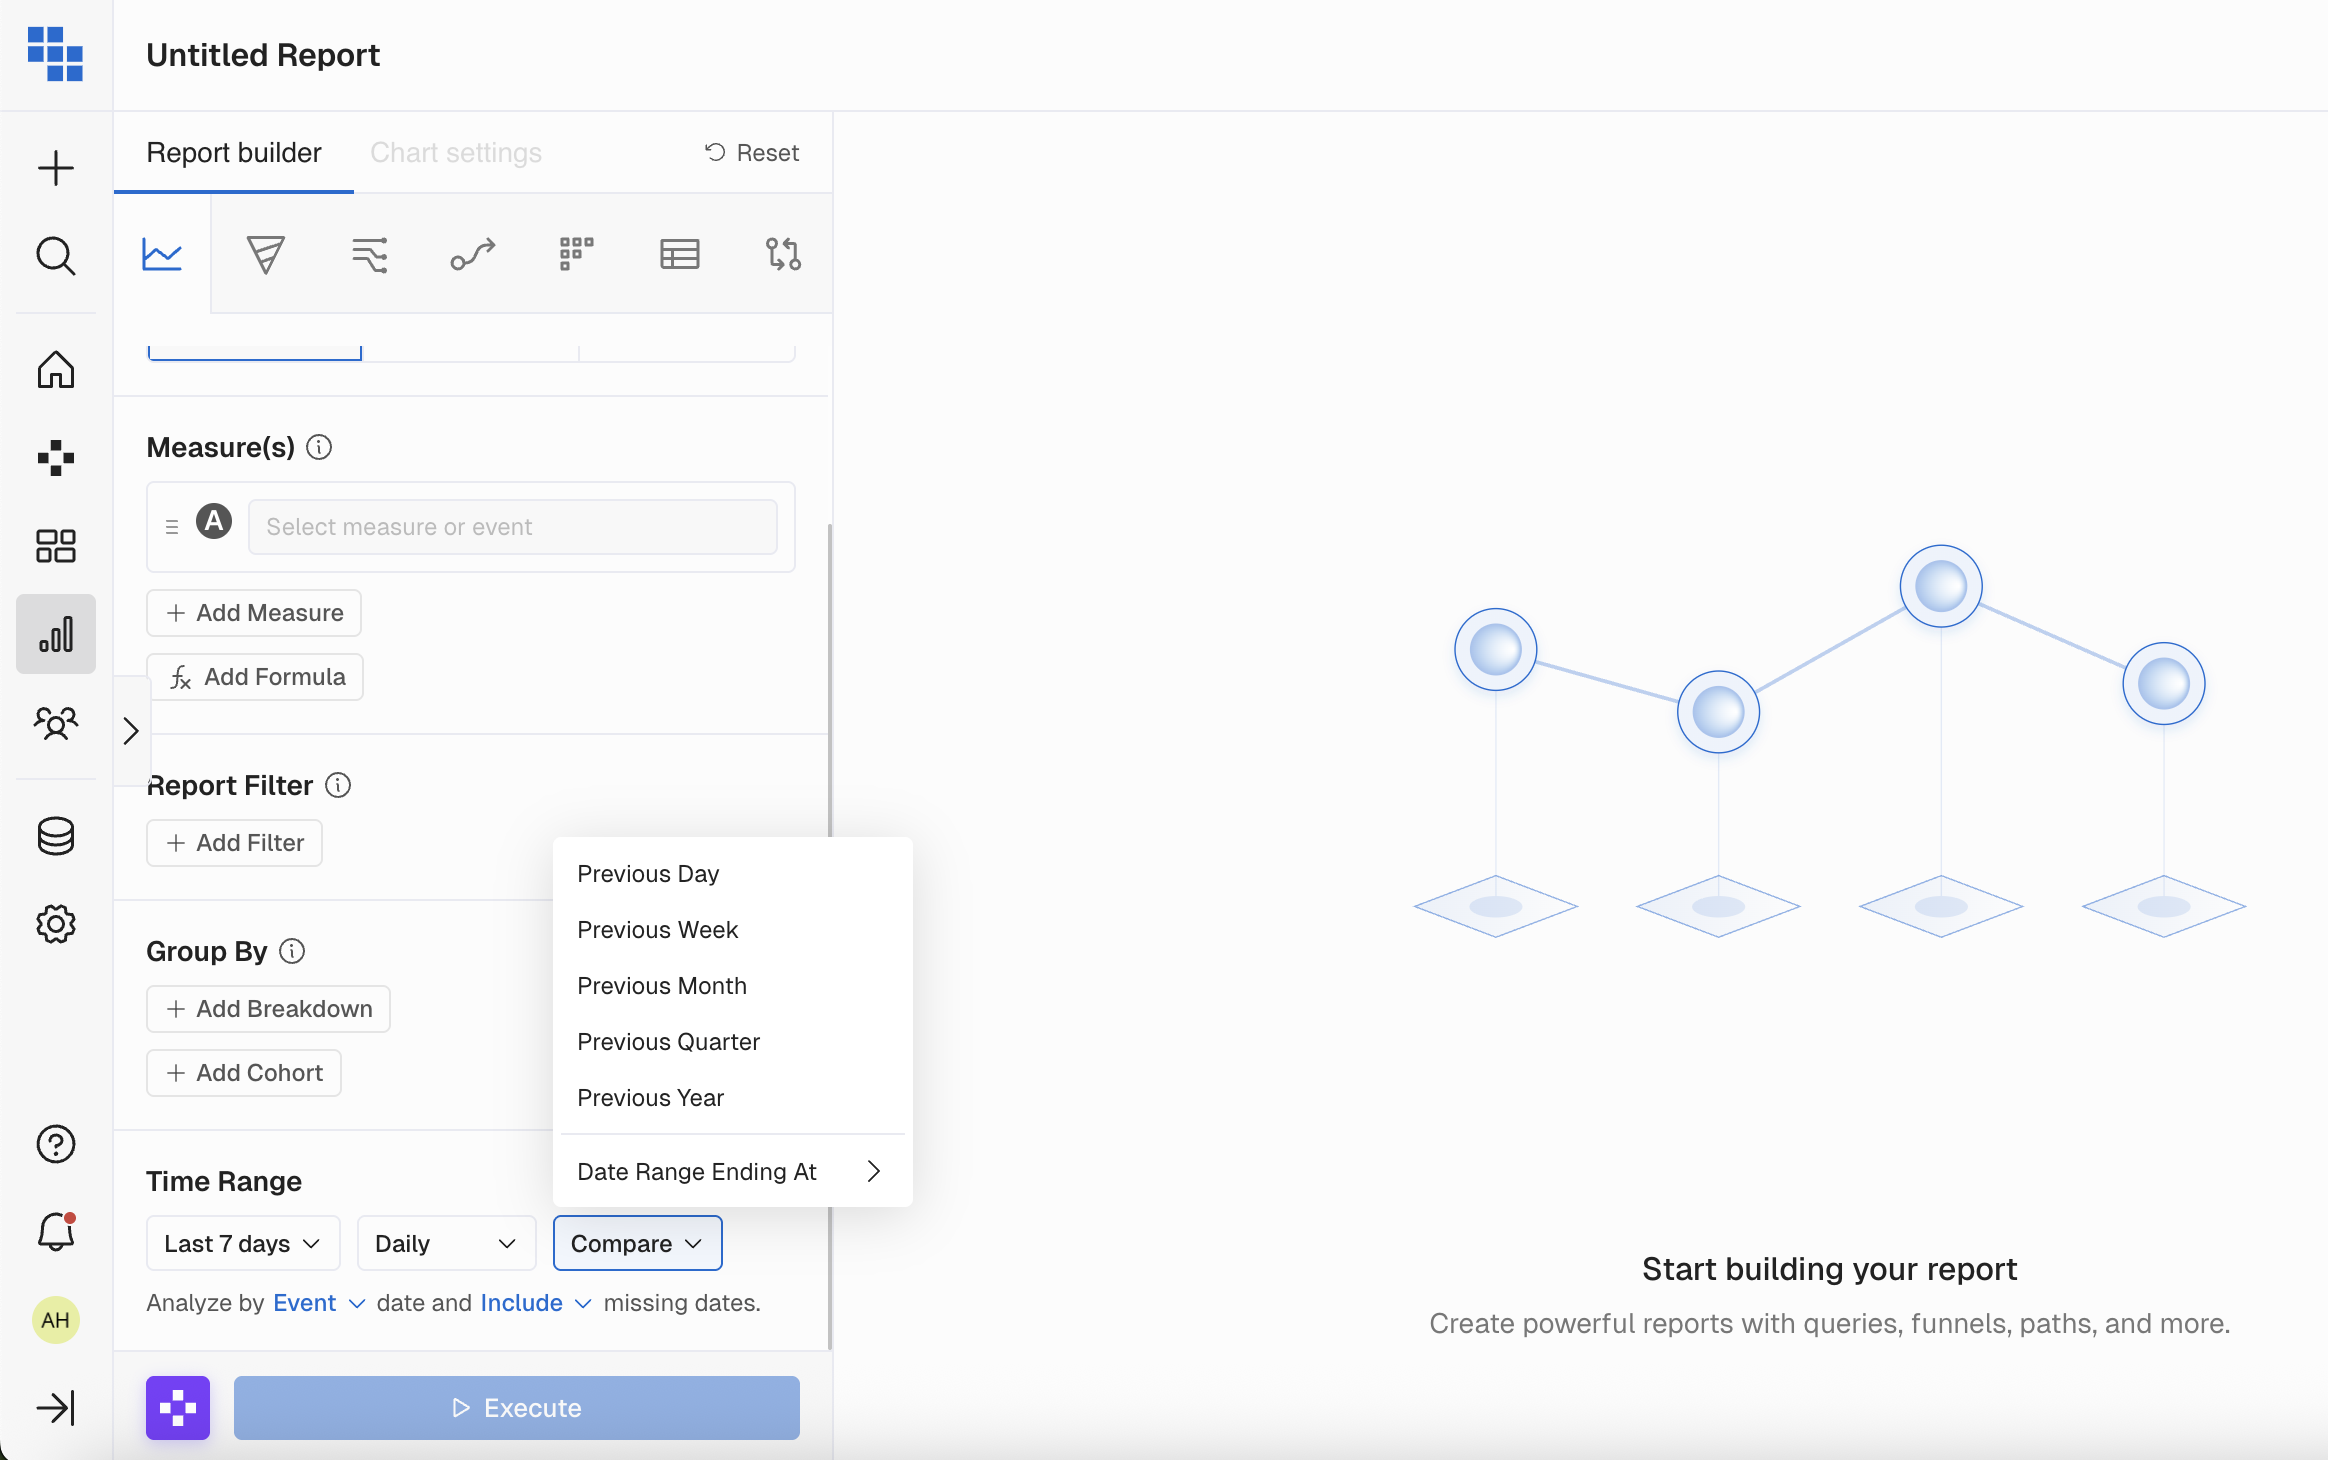This screenshot has height=1460, width=2328.
Task: Switch to Chart settings tab
Action: point(456,153)
